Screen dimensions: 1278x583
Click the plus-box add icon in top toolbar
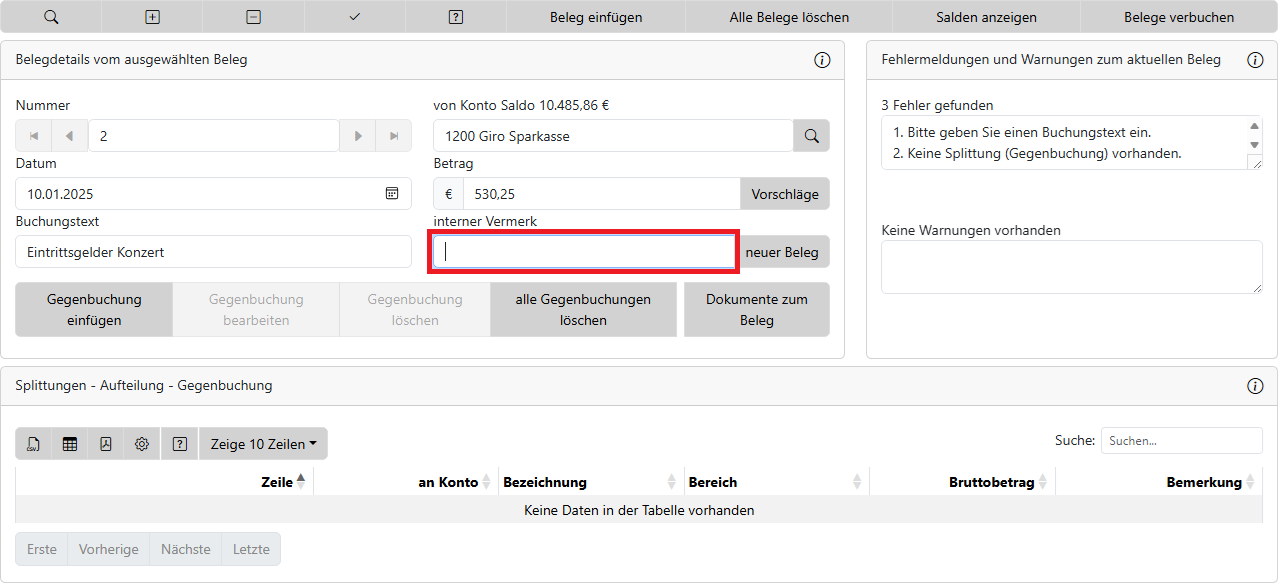pyautogui.click(x=152, y=17)
